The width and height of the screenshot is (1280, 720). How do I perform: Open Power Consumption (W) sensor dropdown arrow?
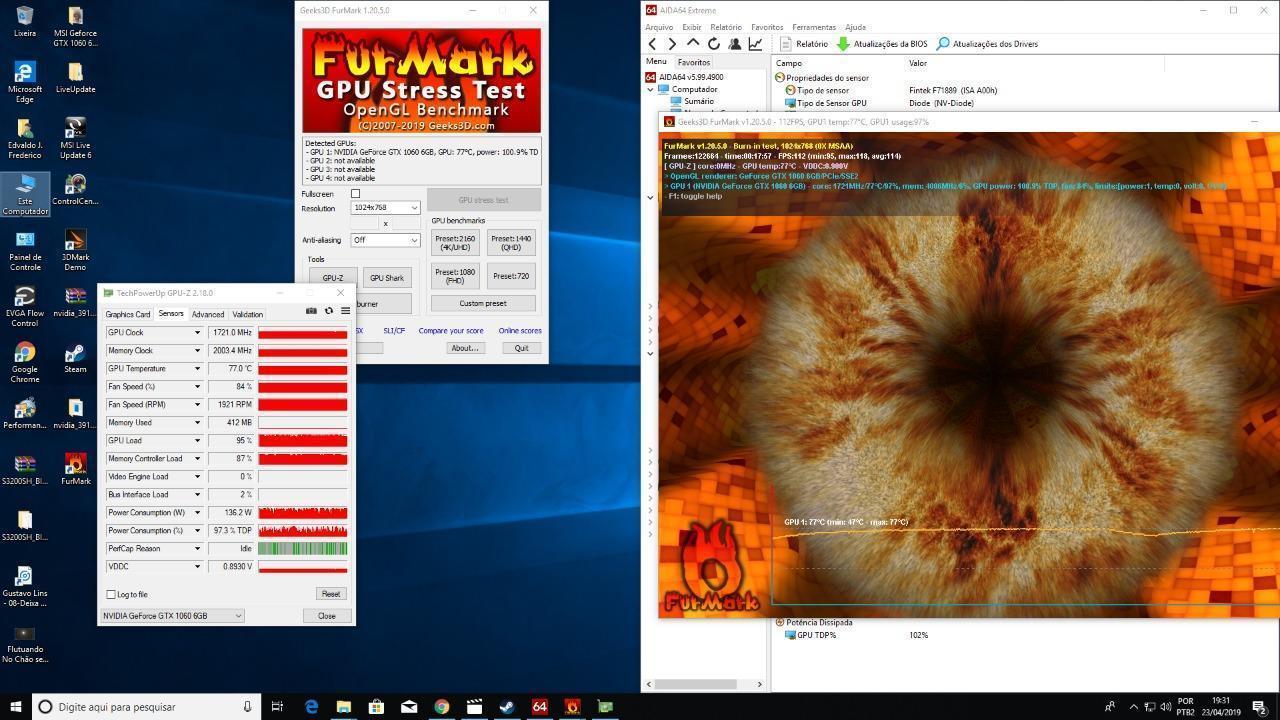tap(197, 512)
